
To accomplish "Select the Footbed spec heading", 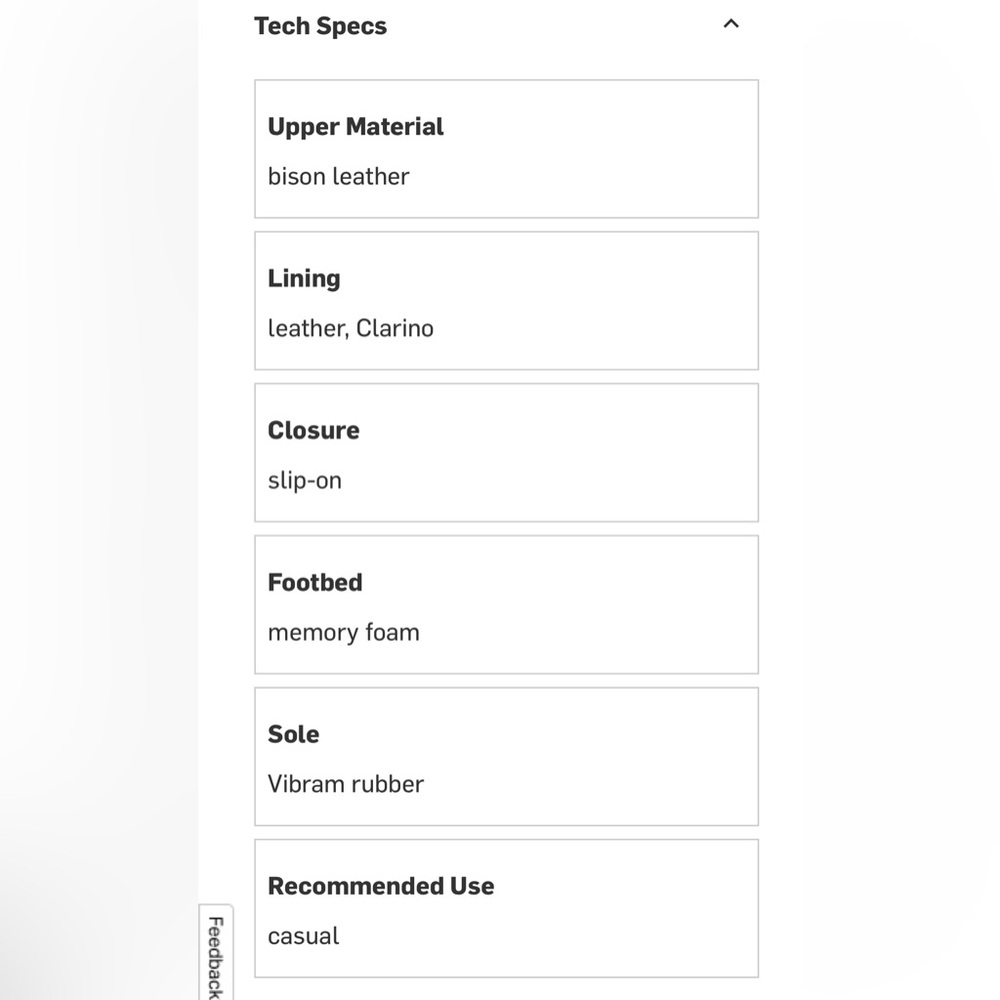I will (315, 582).
